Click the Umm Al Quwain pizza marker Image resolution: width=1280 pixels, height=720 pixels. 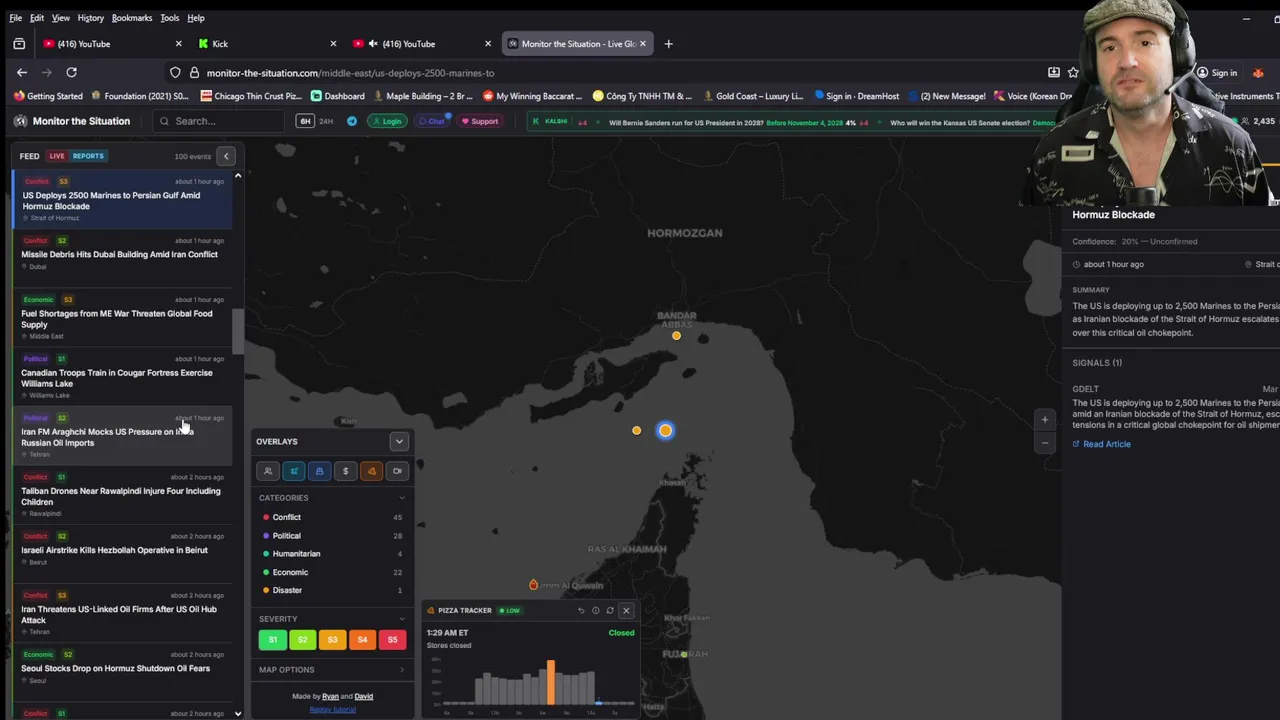tap(533, 585)
